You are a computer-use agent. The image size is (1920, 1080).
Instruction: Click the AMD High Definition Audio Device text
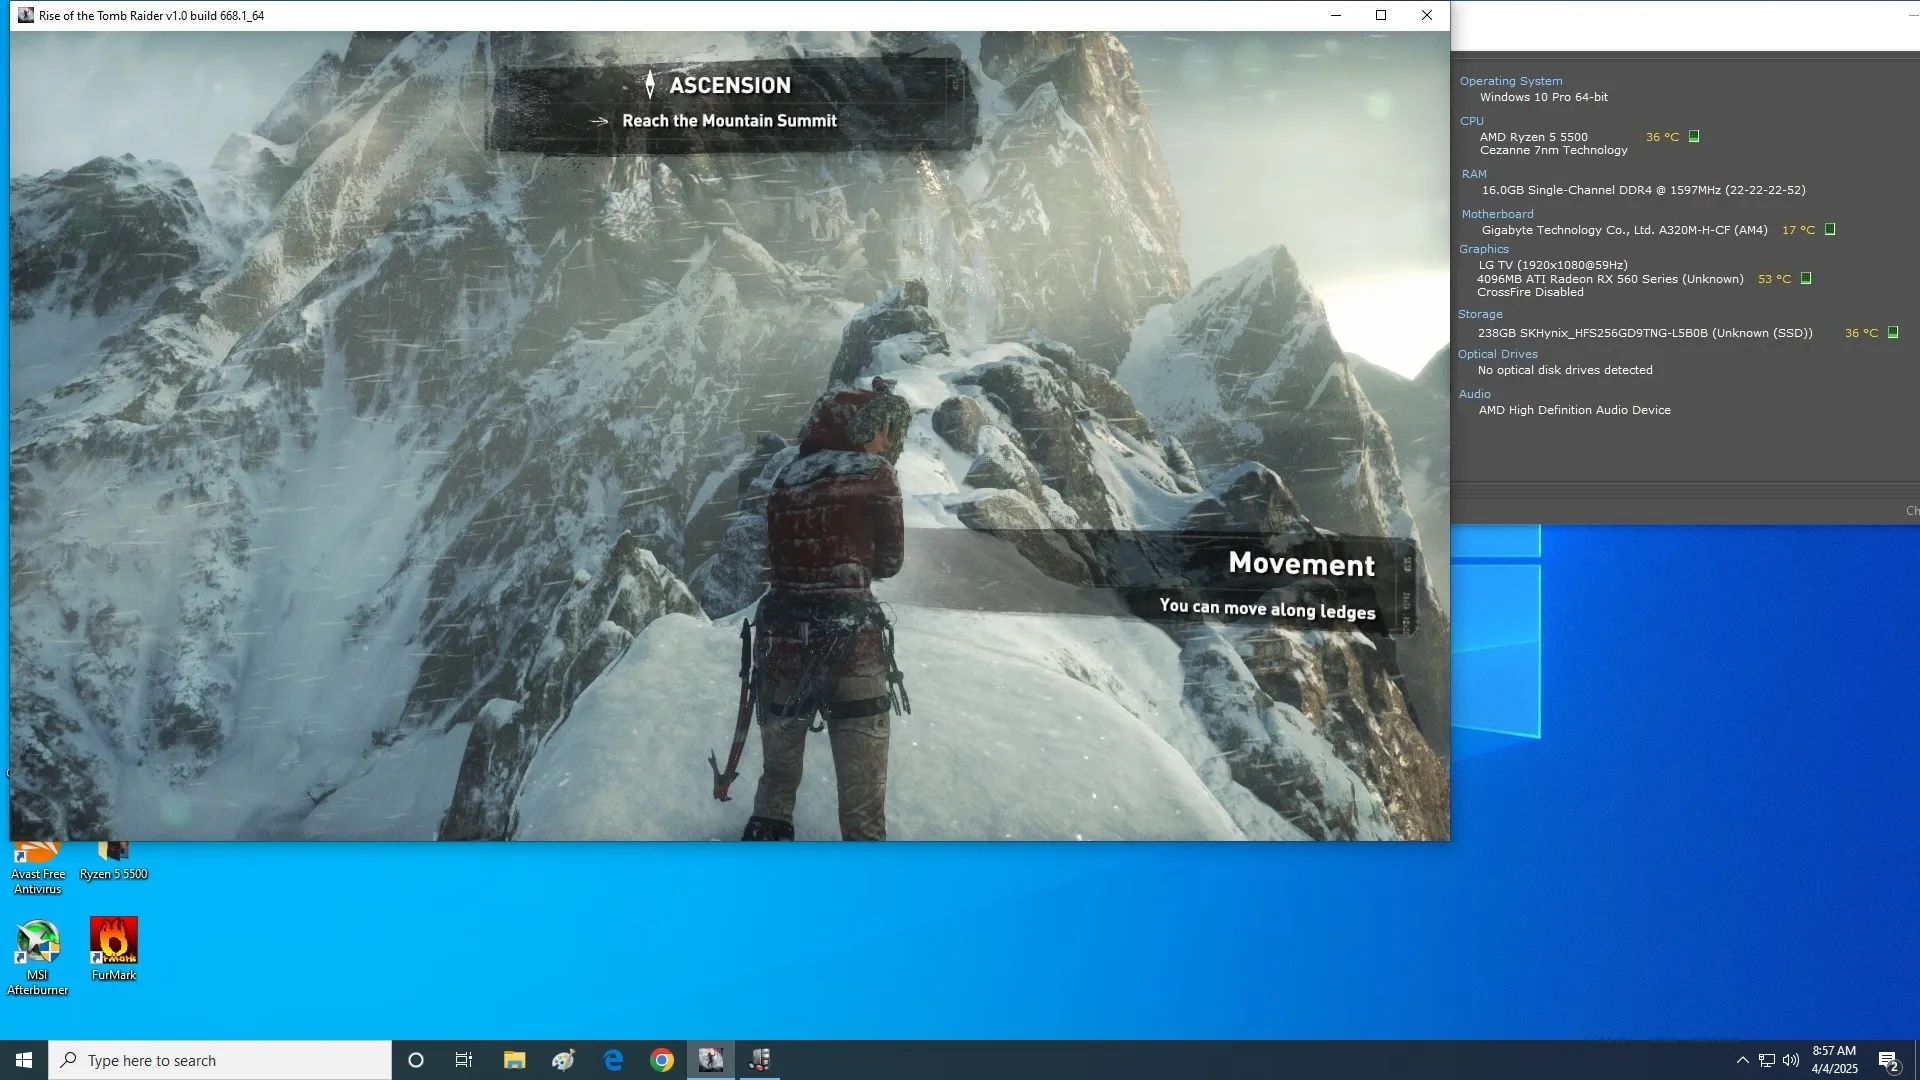pyautogui.click(x=1574, y=410)
